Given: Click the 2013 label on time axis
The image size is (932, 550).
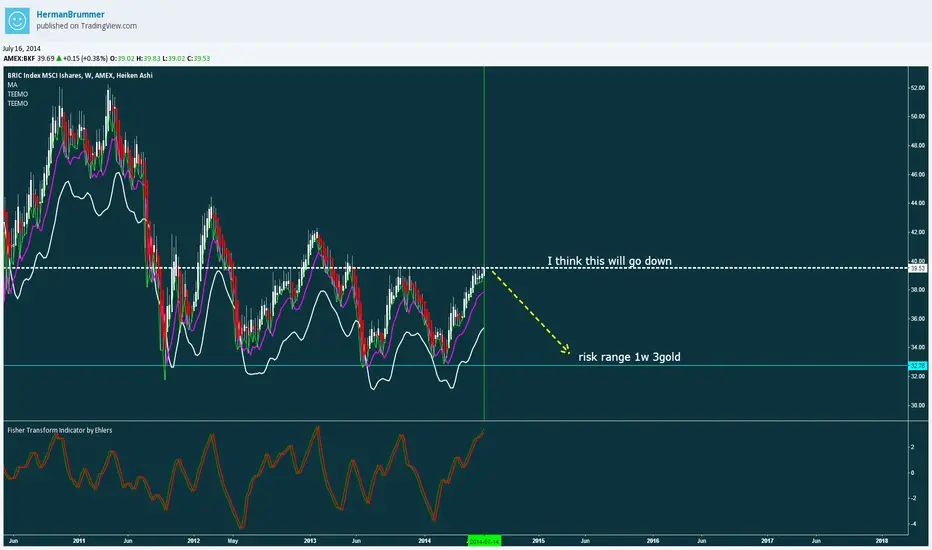Looking at the screenshot, I should point(310,541).
